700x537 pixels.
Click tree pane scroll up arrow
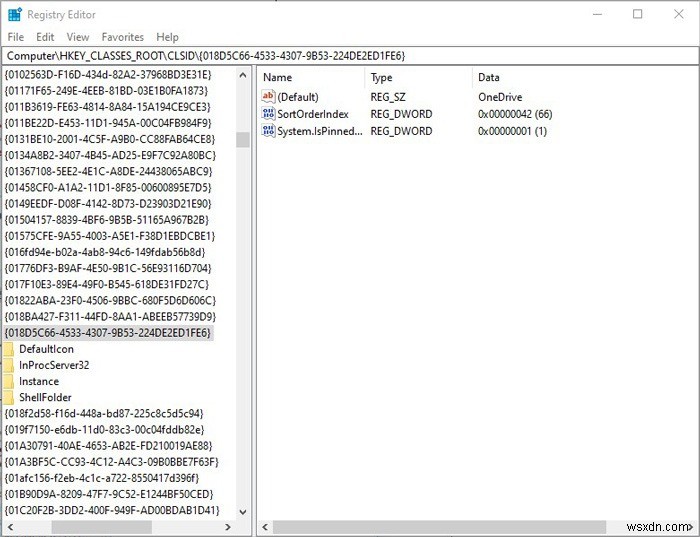pos(243,75)
